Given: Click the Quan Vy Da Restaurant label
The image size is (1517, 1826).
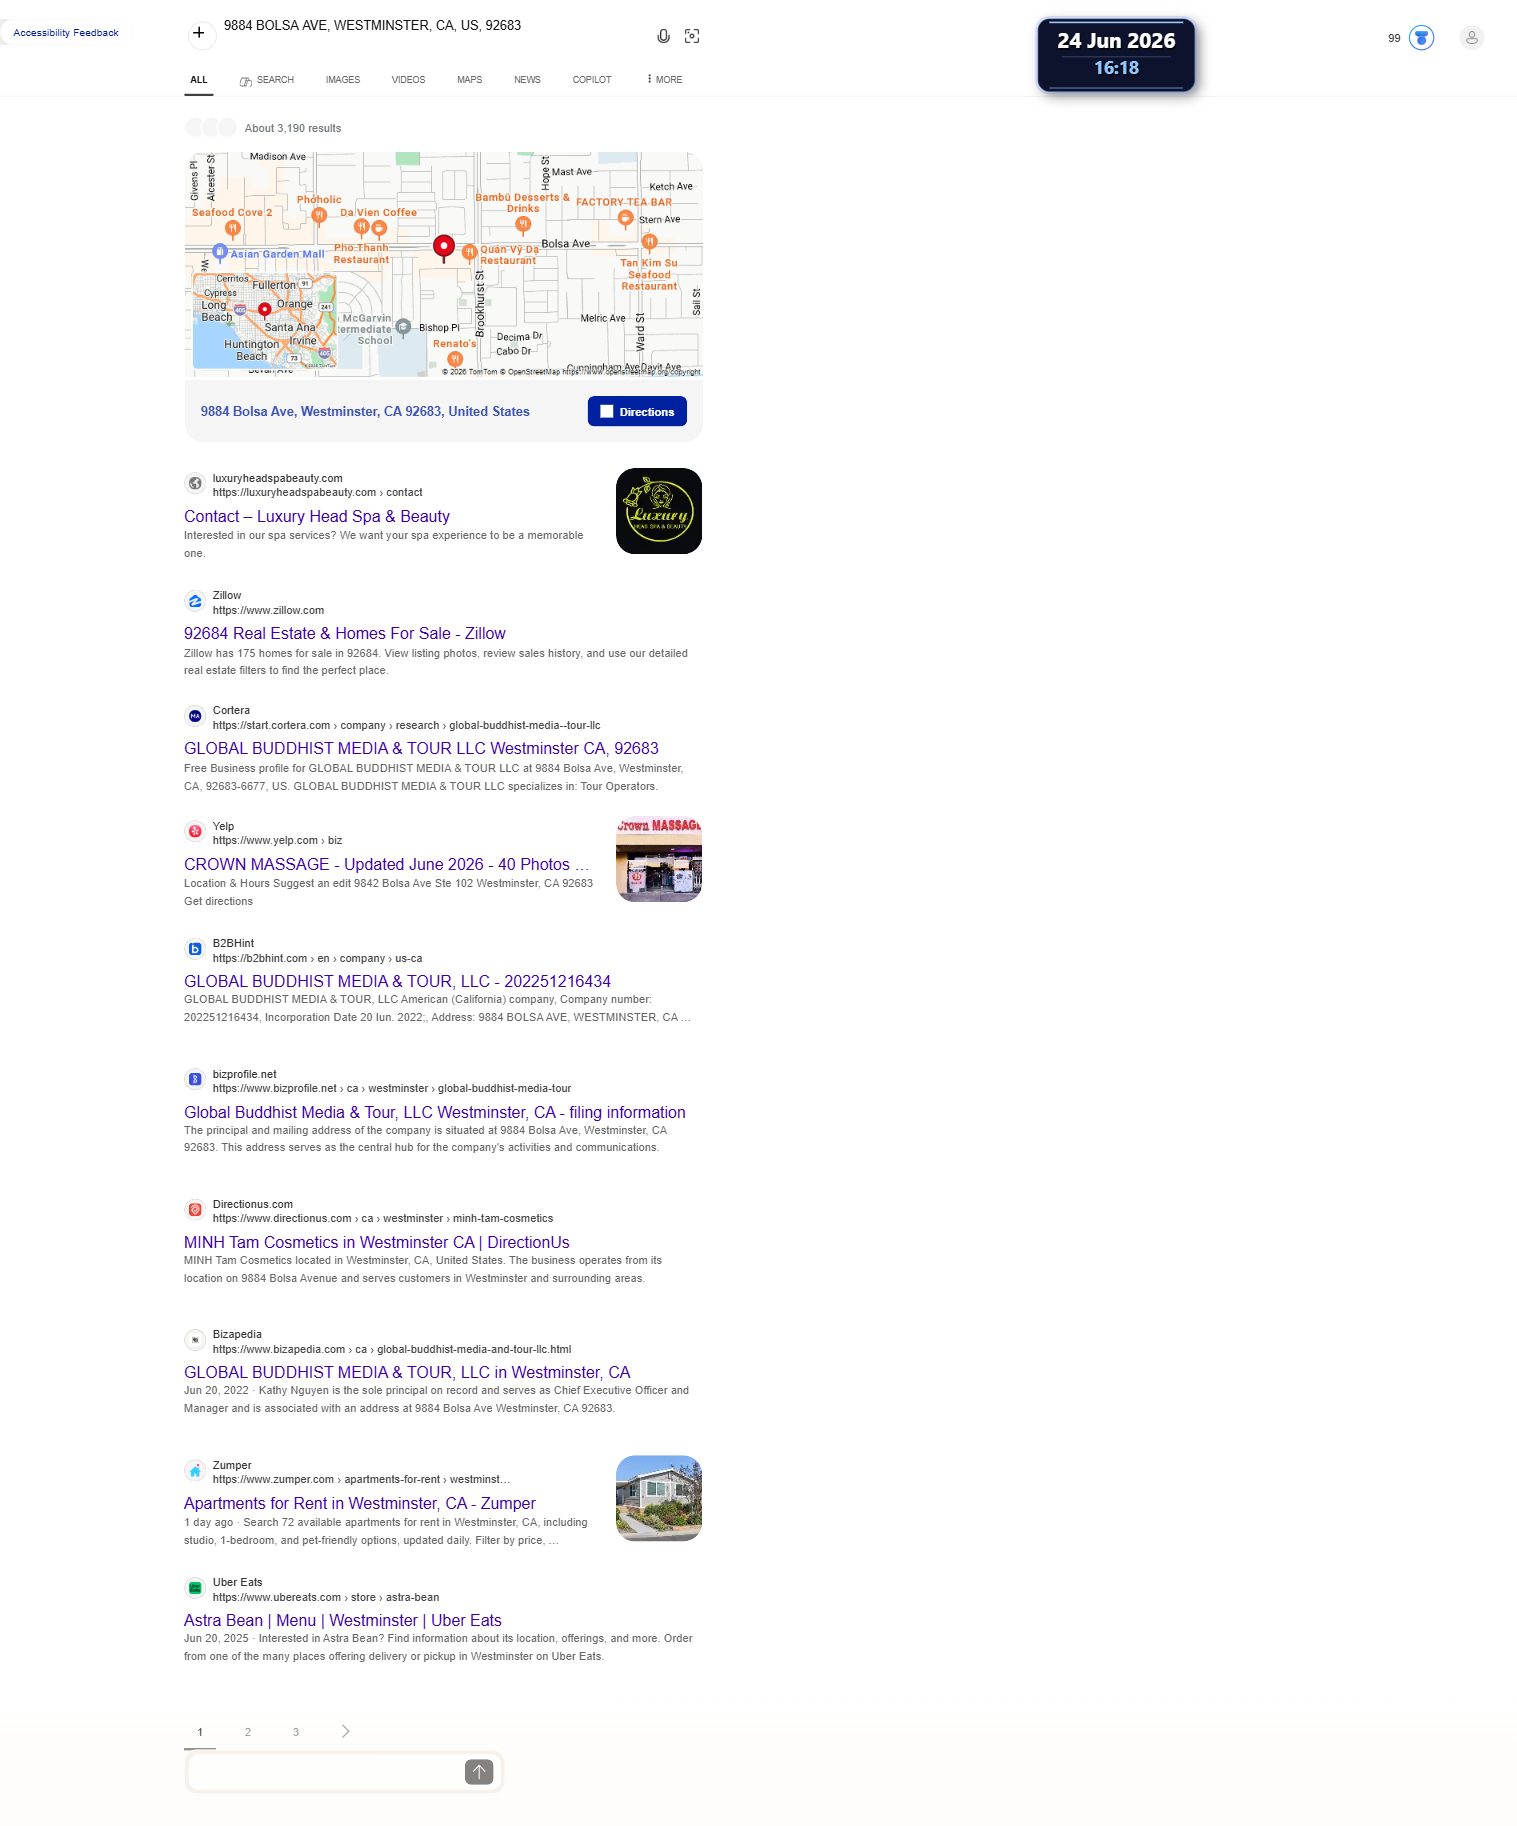Looking at the screenshot, I should (509, 255).
